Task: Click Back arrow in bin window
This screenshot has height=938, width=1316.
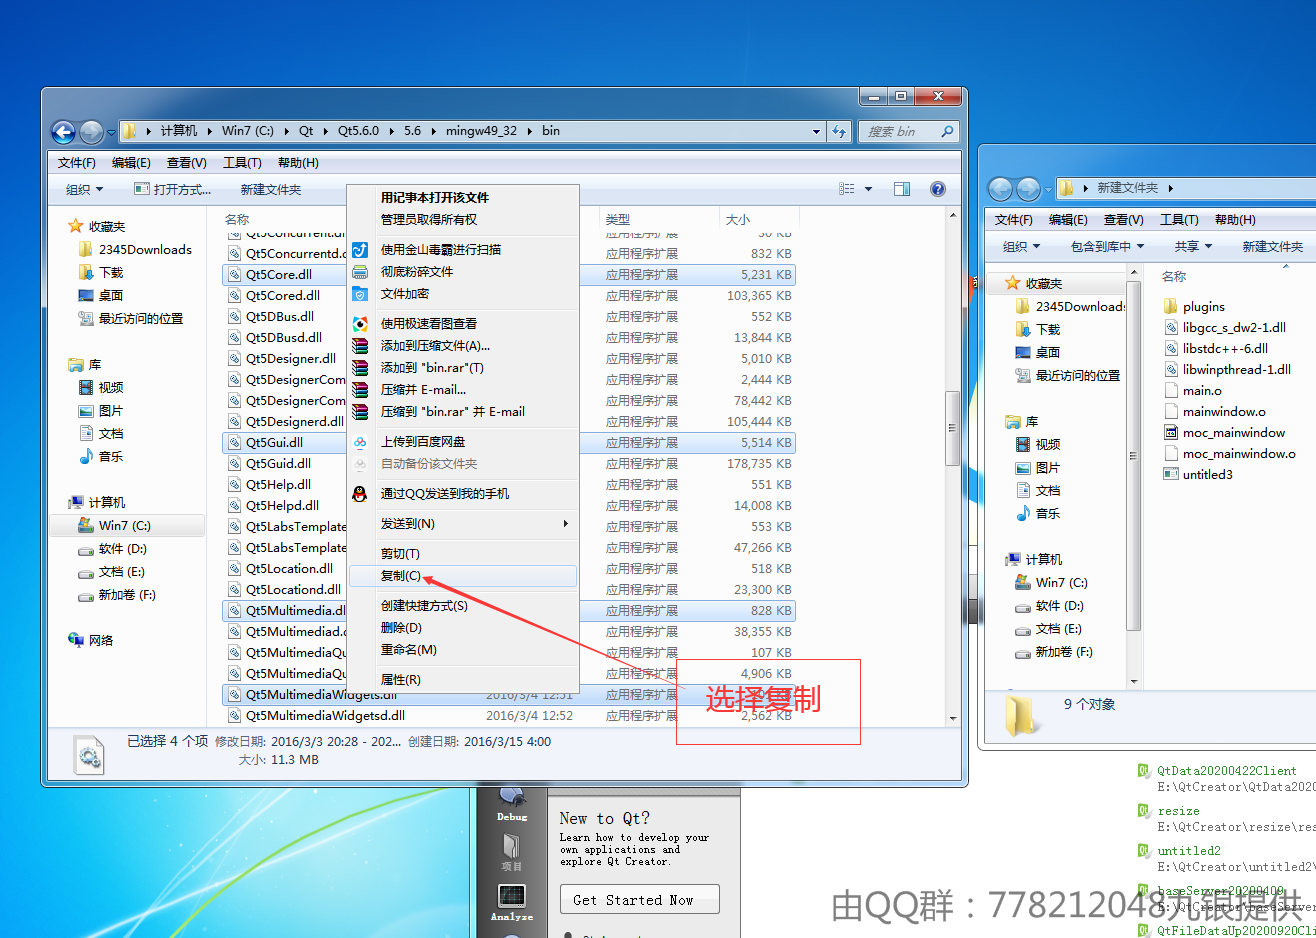Action: (x=63, y=132)
